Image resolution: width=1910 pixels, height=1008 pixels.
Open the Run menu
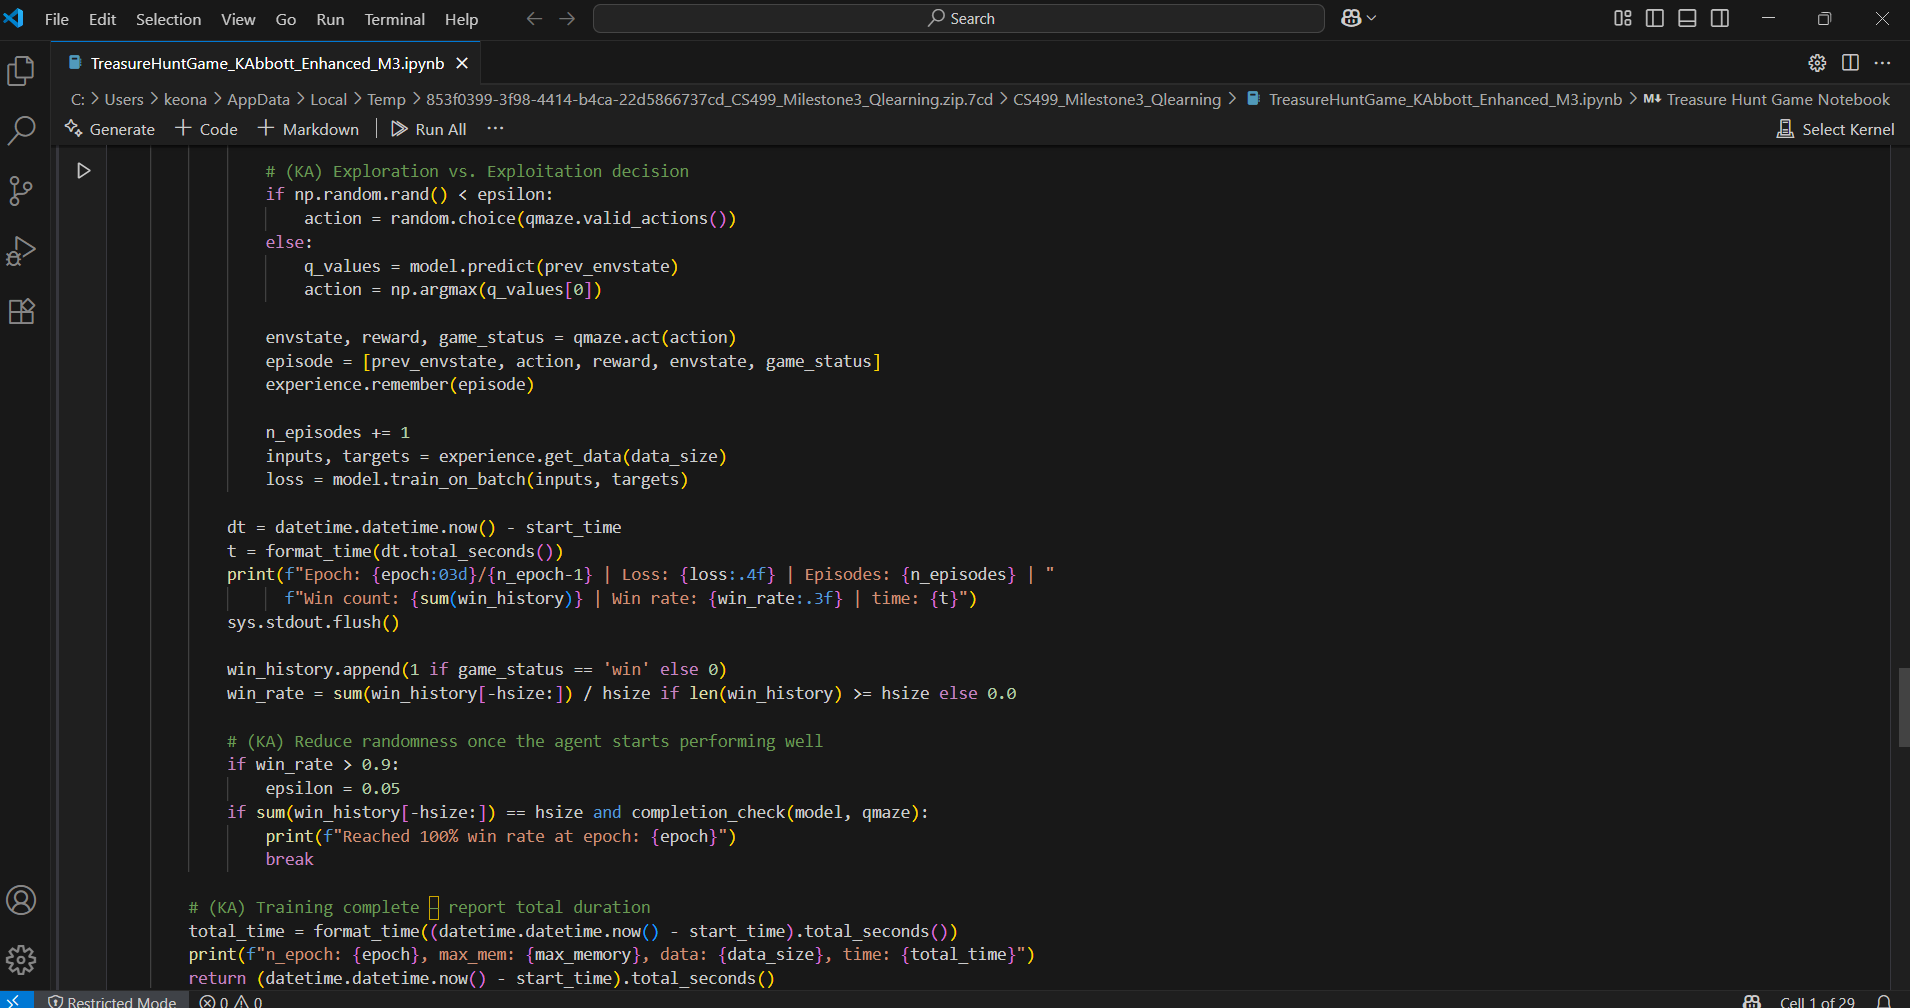[330, 19]
